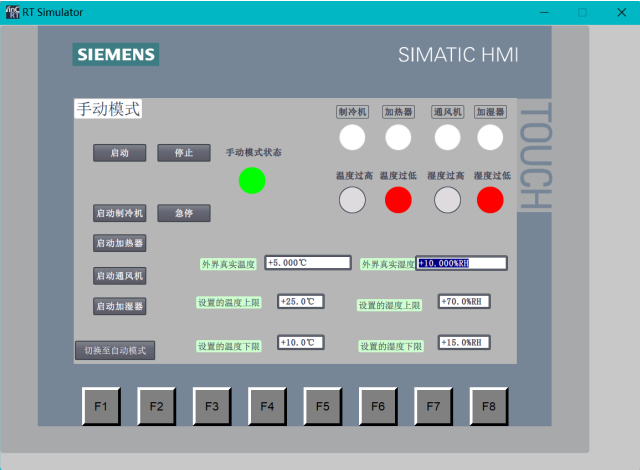
Task: Edit the temperature lower limit field +10.0℃
Action: point(301,342)
